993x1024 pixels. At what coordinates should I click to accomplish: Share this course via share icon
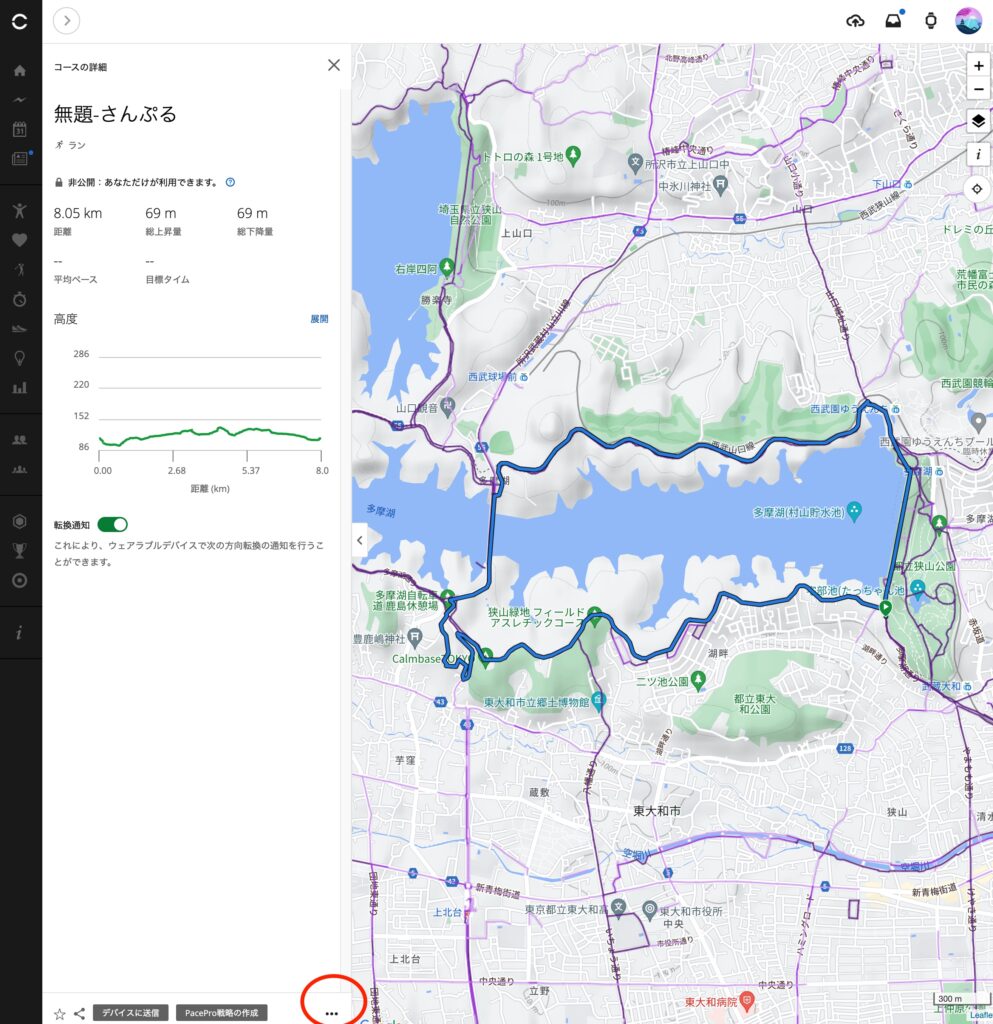(x=80, y=1013)
